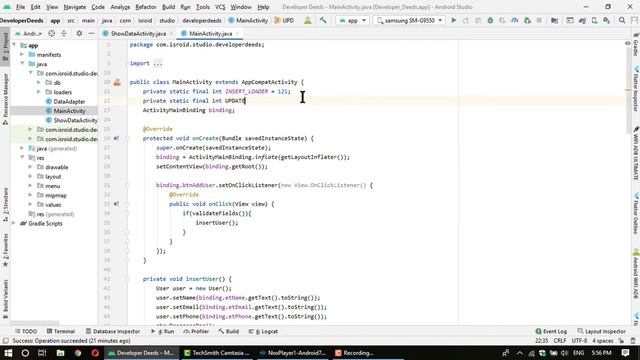Viewport: 640px width, 360px height.
Task: Click the Stop square icon in toolbar
Action: click(539, 20)
